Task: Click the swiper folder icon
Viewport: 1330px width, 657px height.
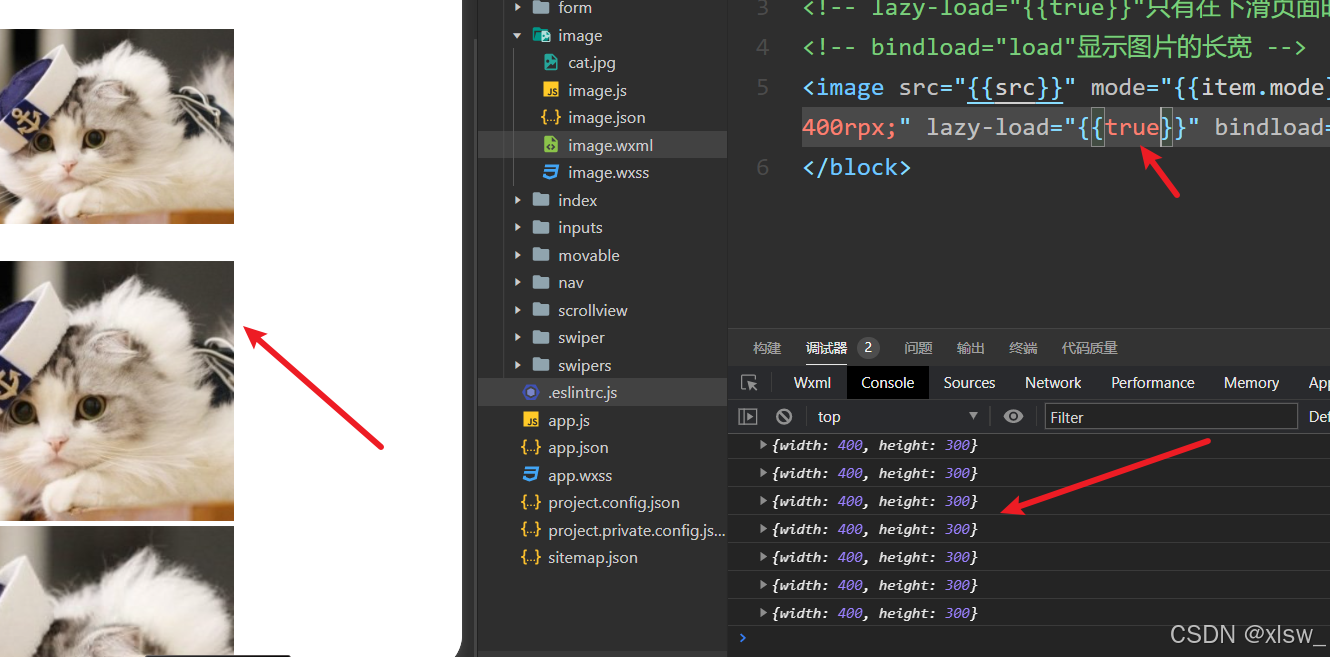Action: click(x=541, y=337)
